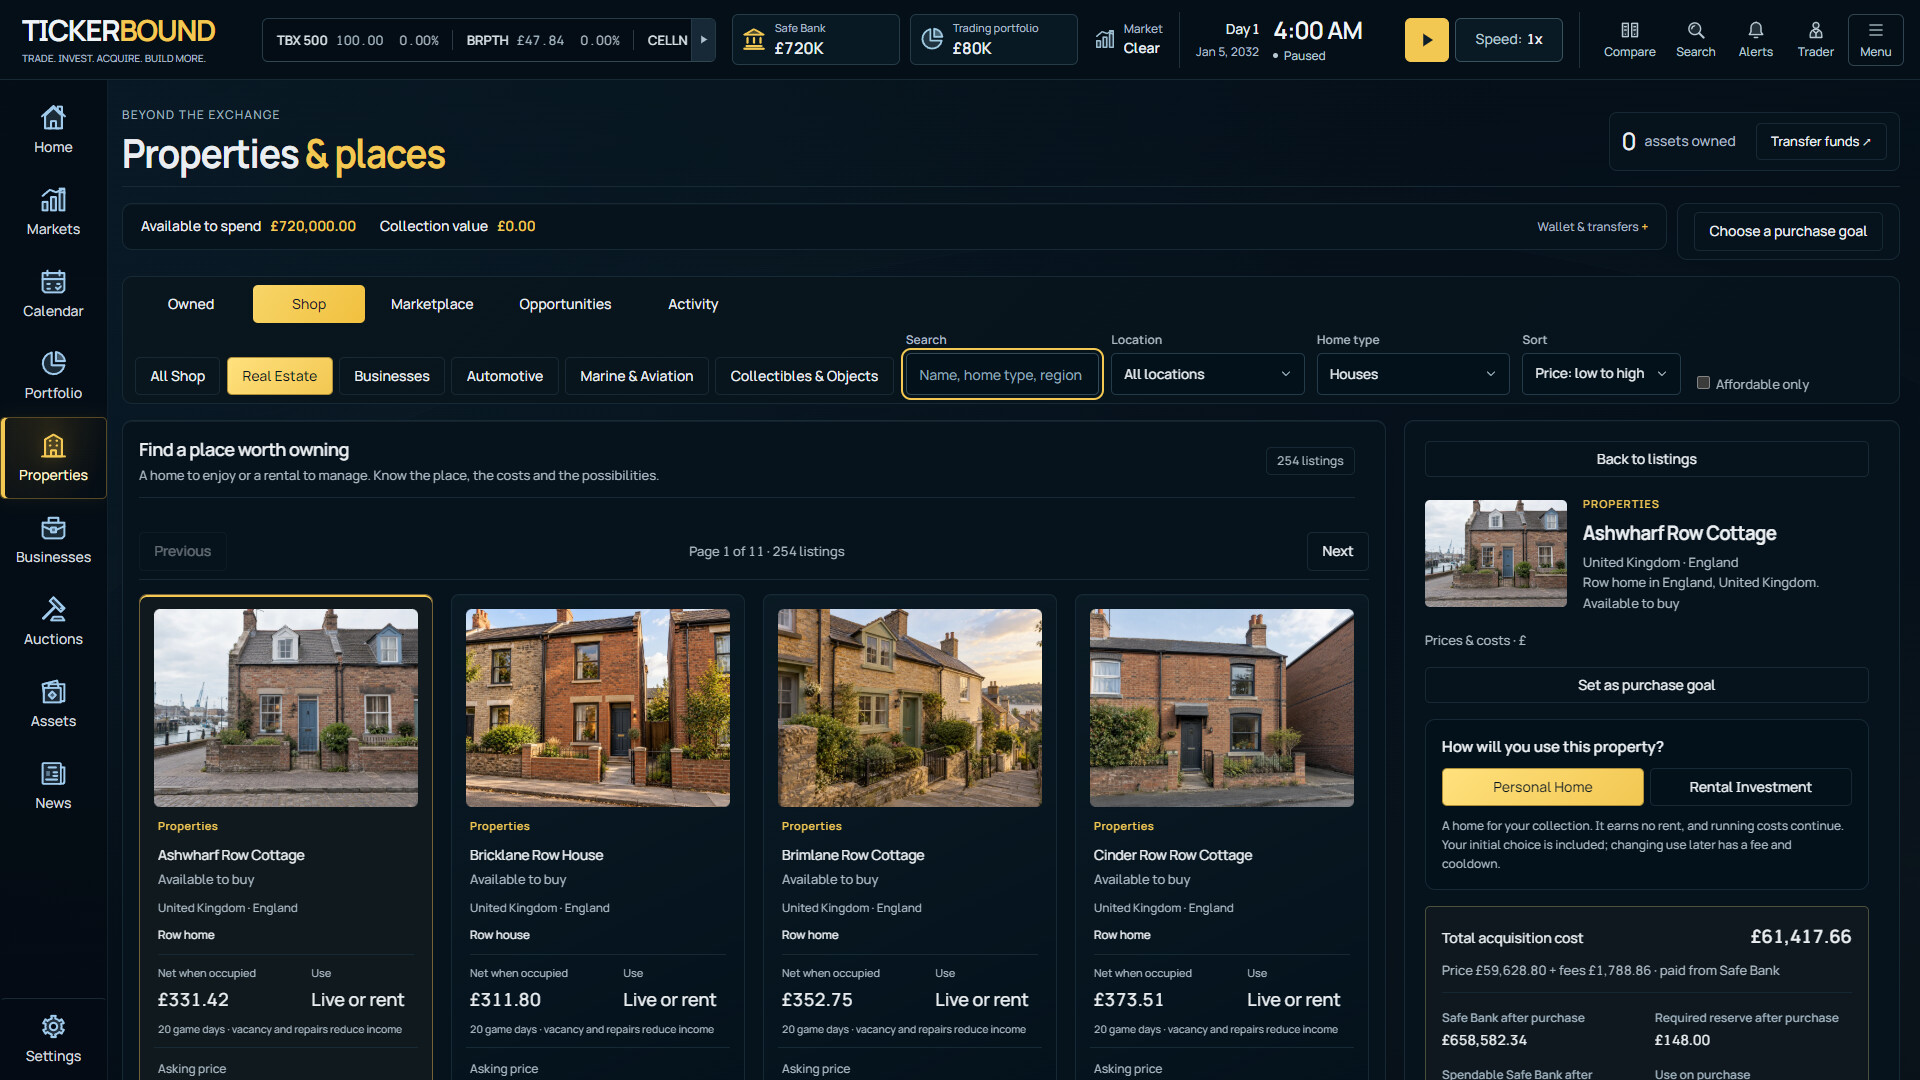Switch to the Marketplace tab

[x=432, y=304]
